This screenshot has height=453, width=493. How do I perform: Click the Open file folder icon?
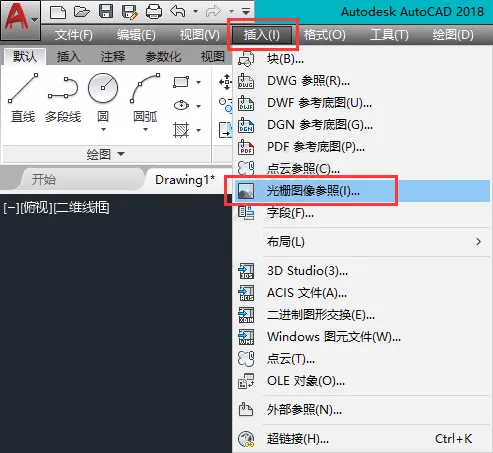81,12
